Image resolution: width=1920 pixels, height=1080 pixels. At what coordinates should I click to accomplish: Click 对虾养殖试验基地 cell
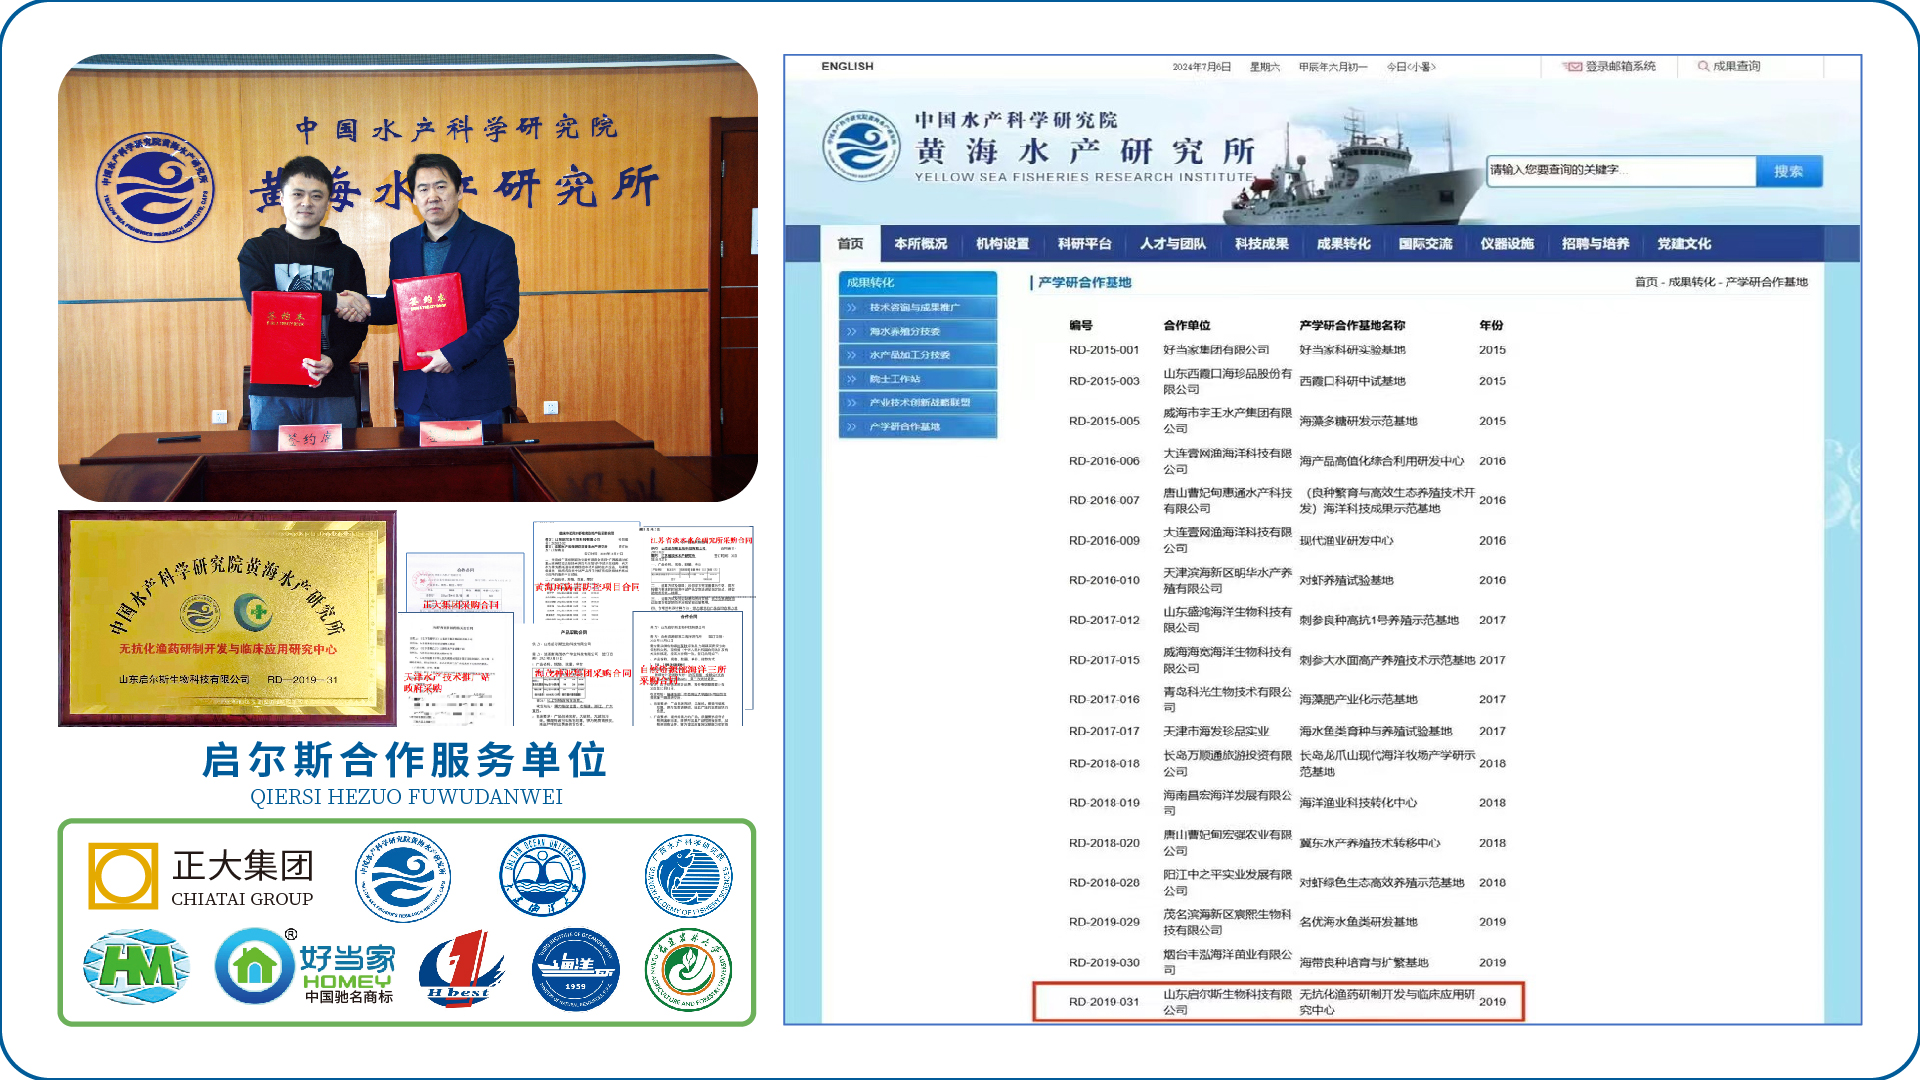pyautogui.click(x=1346, y=580)
